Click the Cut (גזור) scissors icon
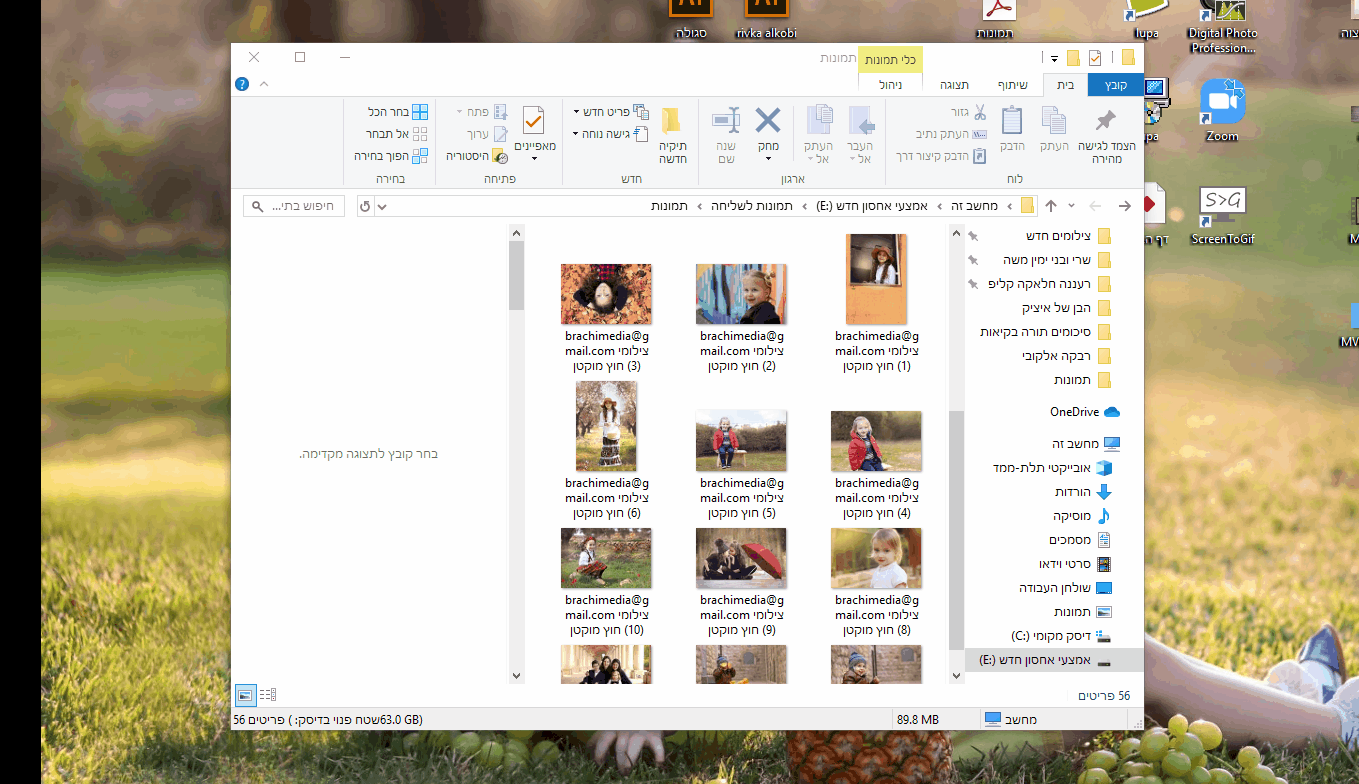Viewport: 1359px width, 784px height. point(979,112)
